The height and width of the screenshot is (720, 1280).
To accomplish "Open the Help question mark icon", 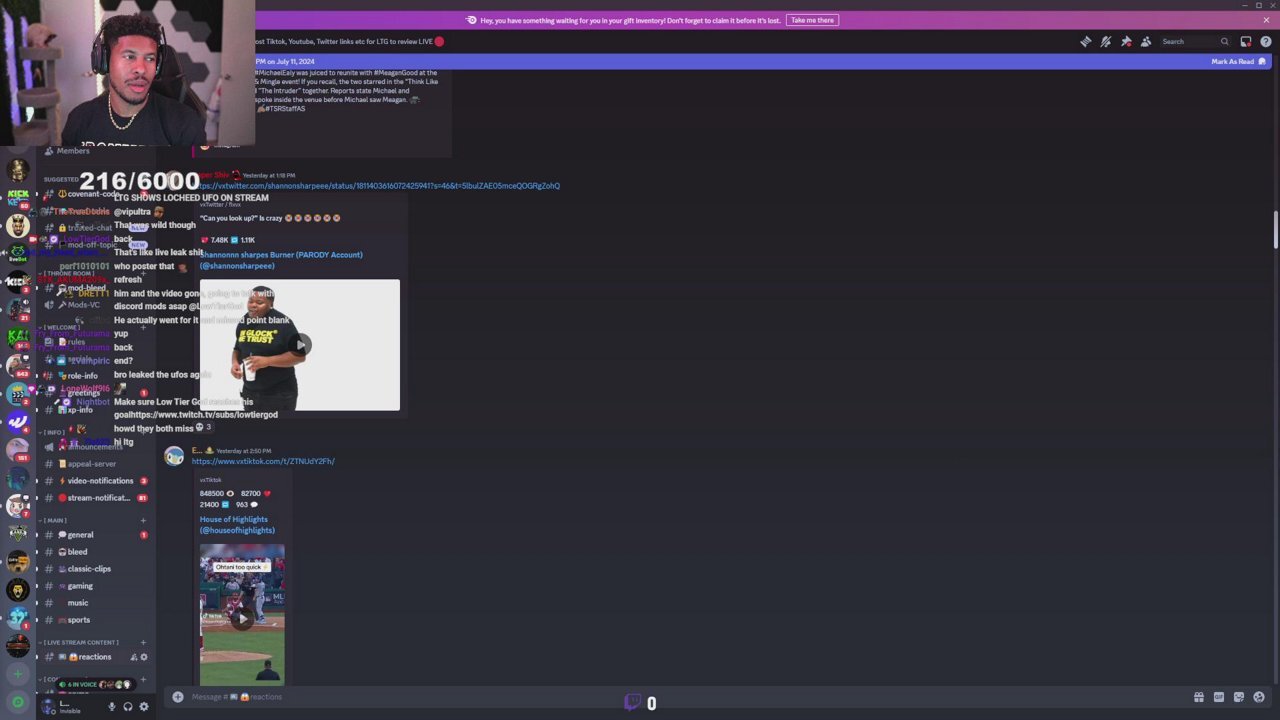I will click(x=1266, y=41).
